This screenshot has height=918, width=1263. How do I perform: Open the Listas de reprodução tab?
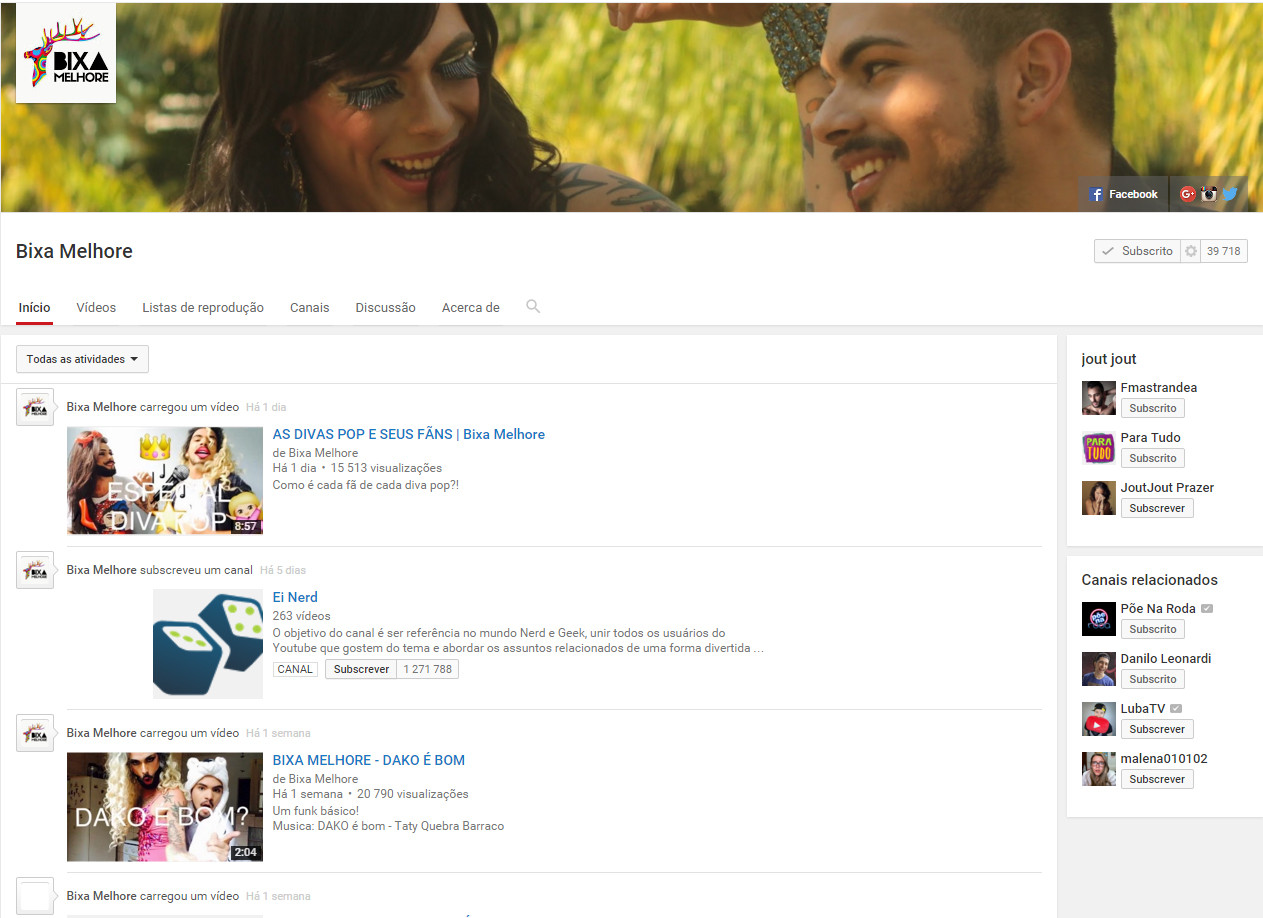(203, 308)
